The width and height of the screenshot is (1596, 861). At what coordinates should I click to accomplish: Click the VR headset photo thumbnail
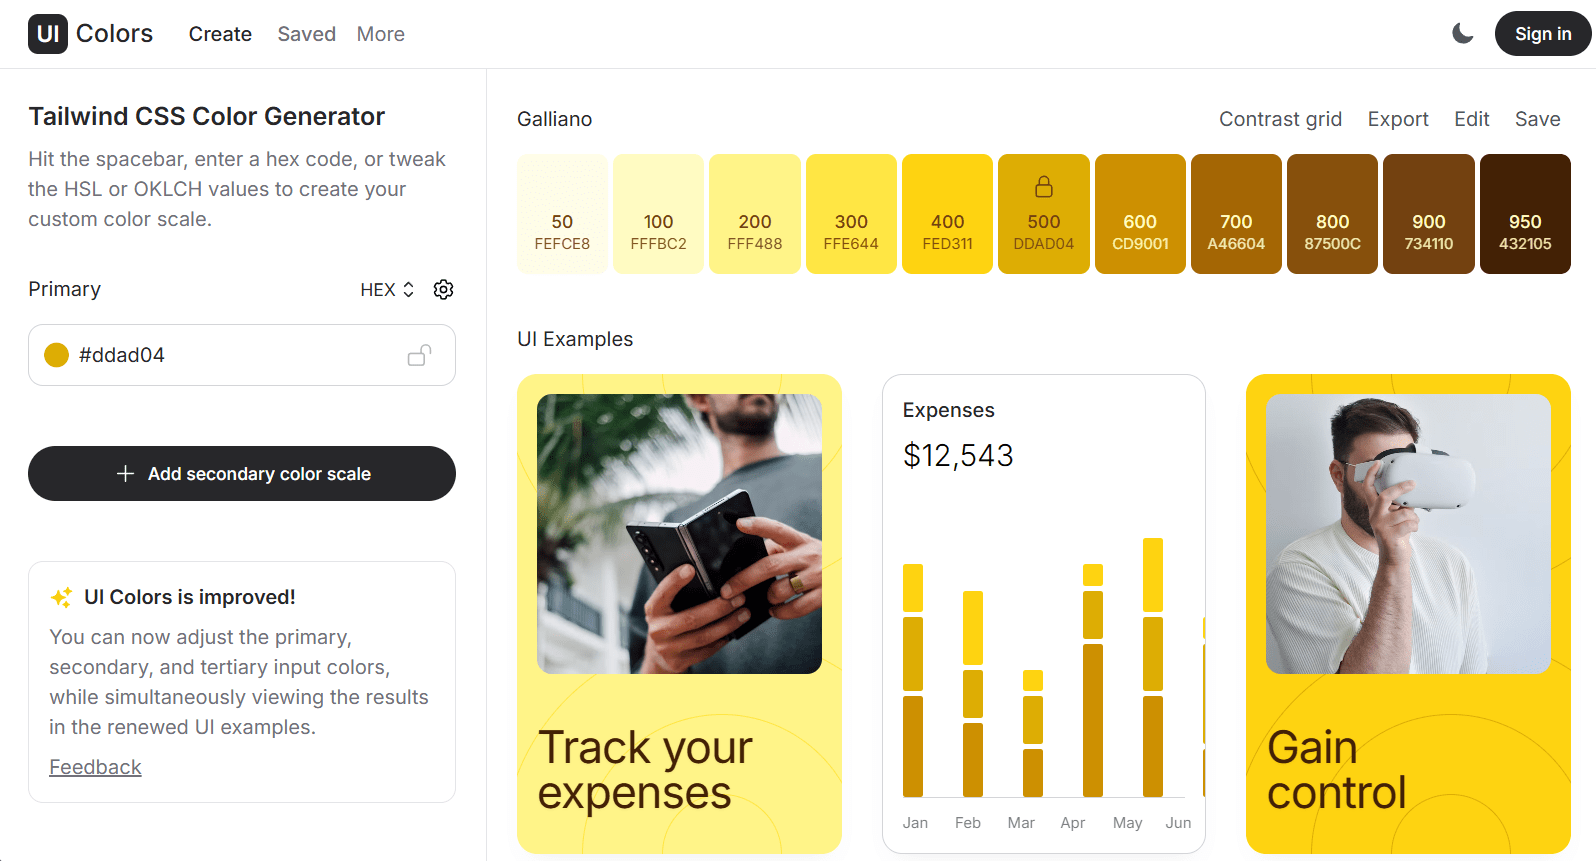pos(1408,534)
